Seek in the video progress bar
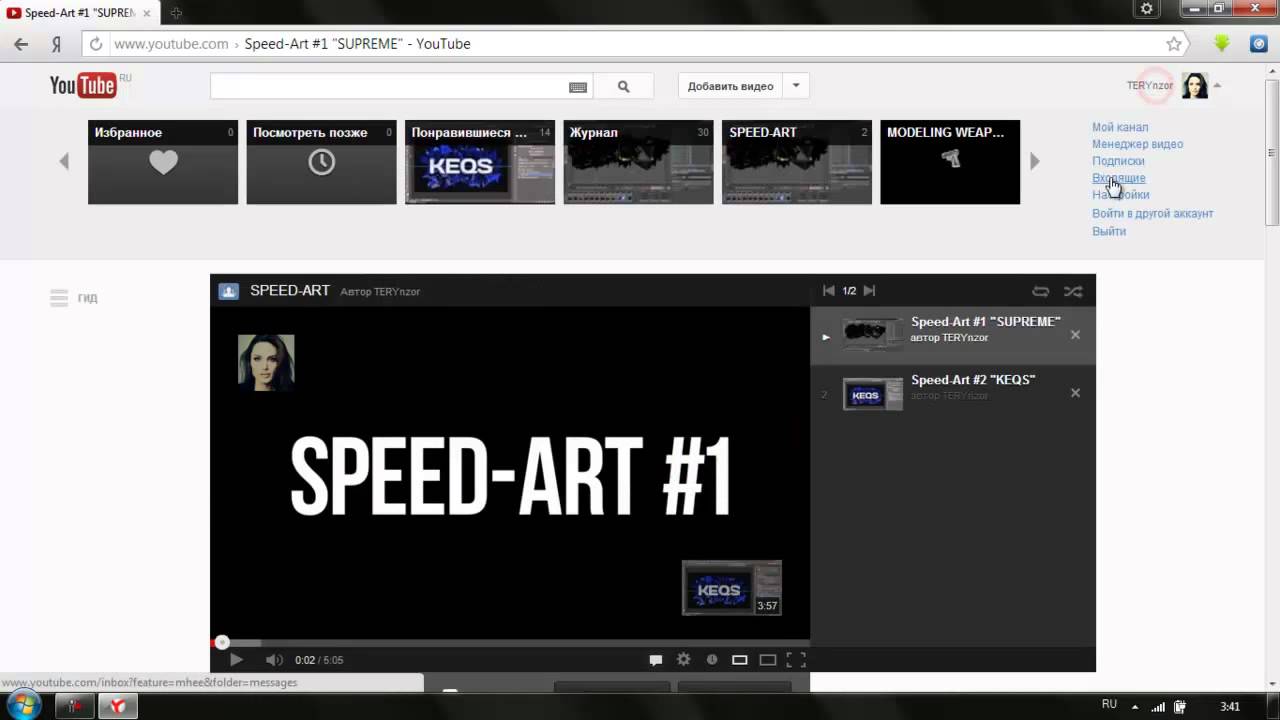This screenshot has width=1280, height=720. (x=510, y=643)
